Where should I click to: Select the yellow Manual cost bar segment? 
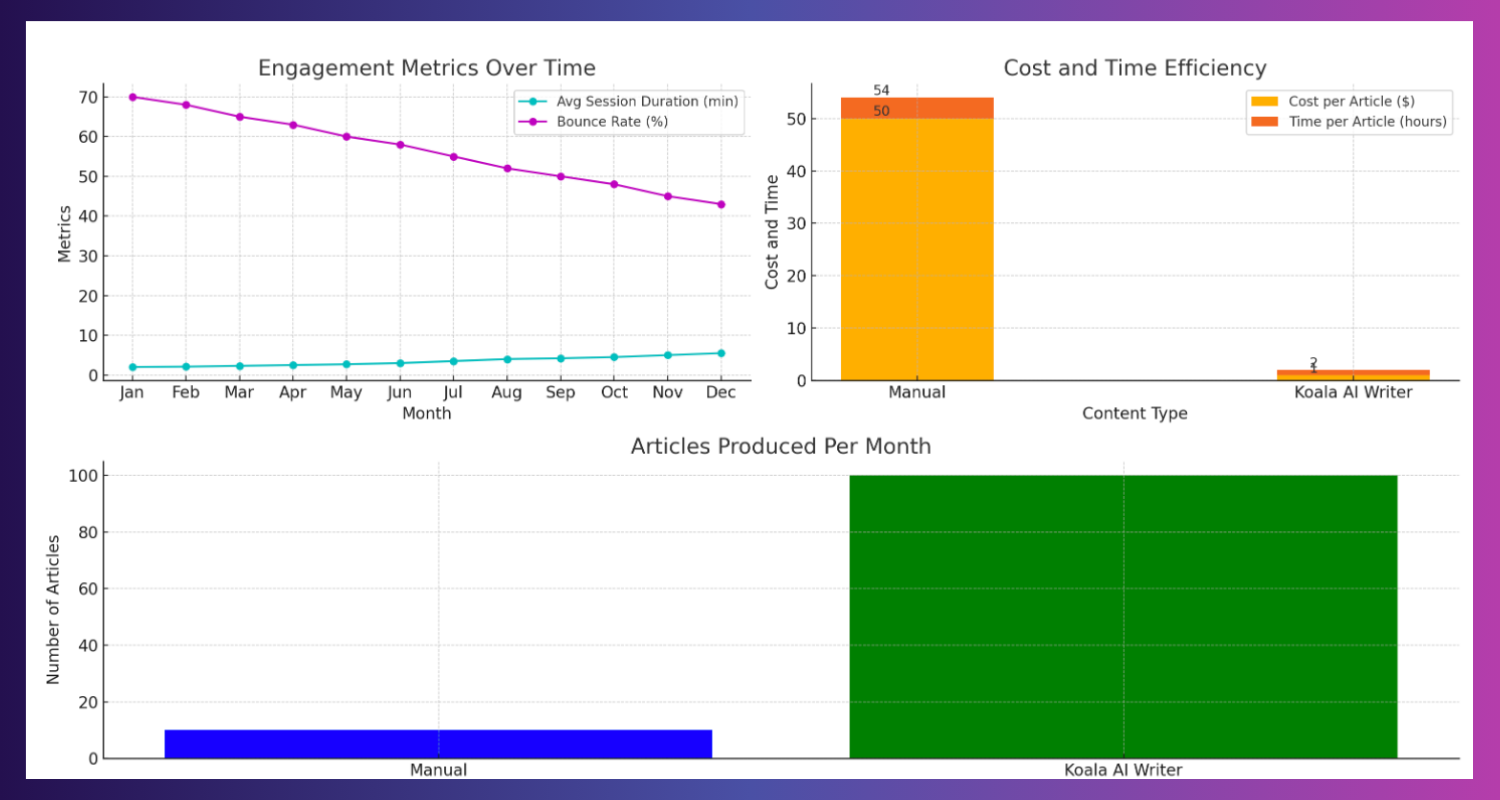click(917, 249)
